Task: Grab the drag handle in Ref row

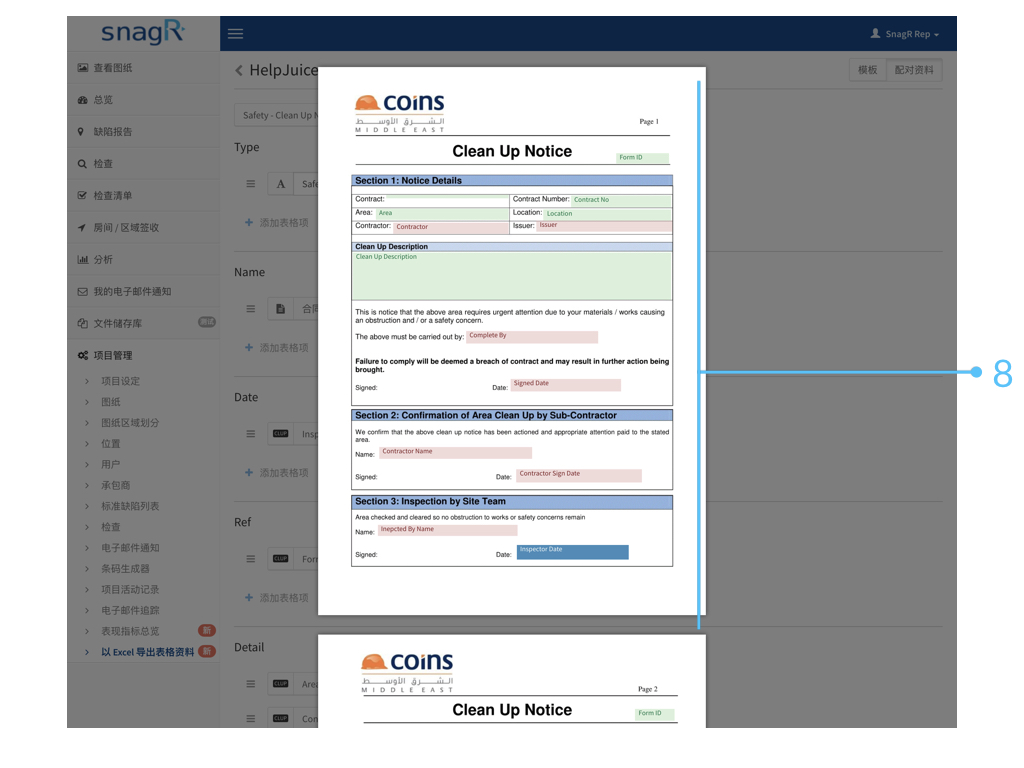Action: 251,559
